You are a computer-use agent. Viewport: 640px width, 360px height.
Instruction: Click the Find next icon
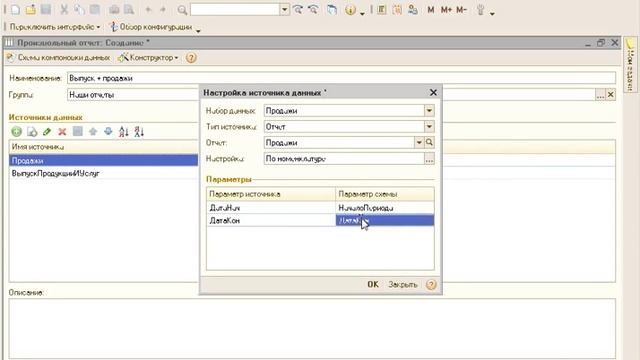click(298, 9)
